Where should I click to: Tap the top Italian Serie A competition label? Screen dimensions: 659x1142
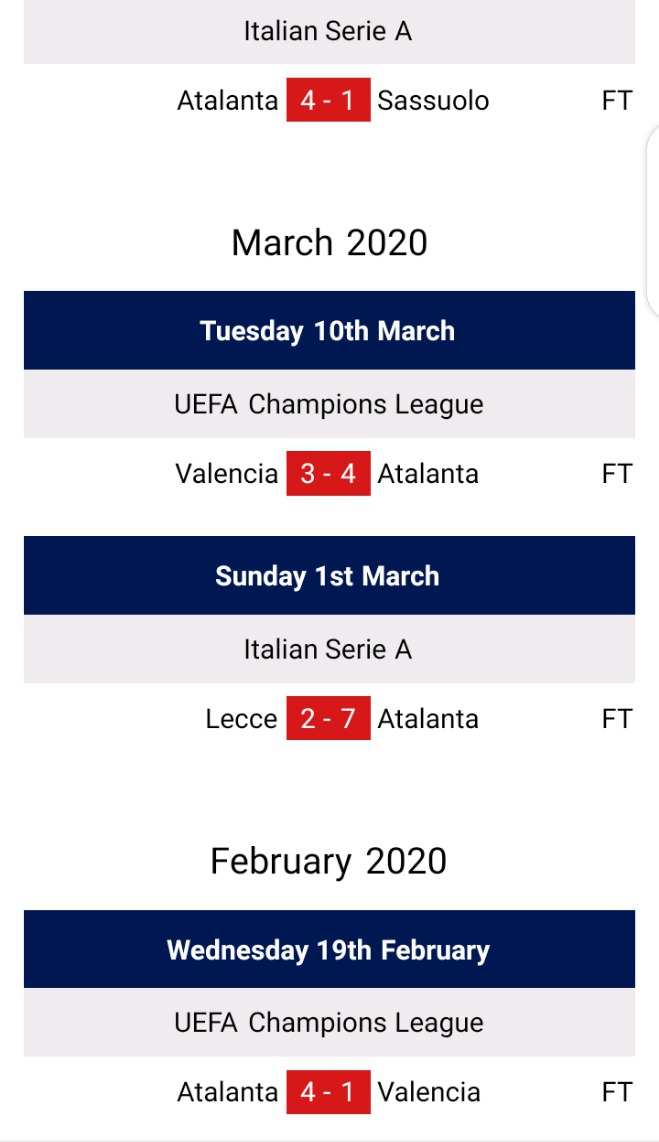point(328,31)
